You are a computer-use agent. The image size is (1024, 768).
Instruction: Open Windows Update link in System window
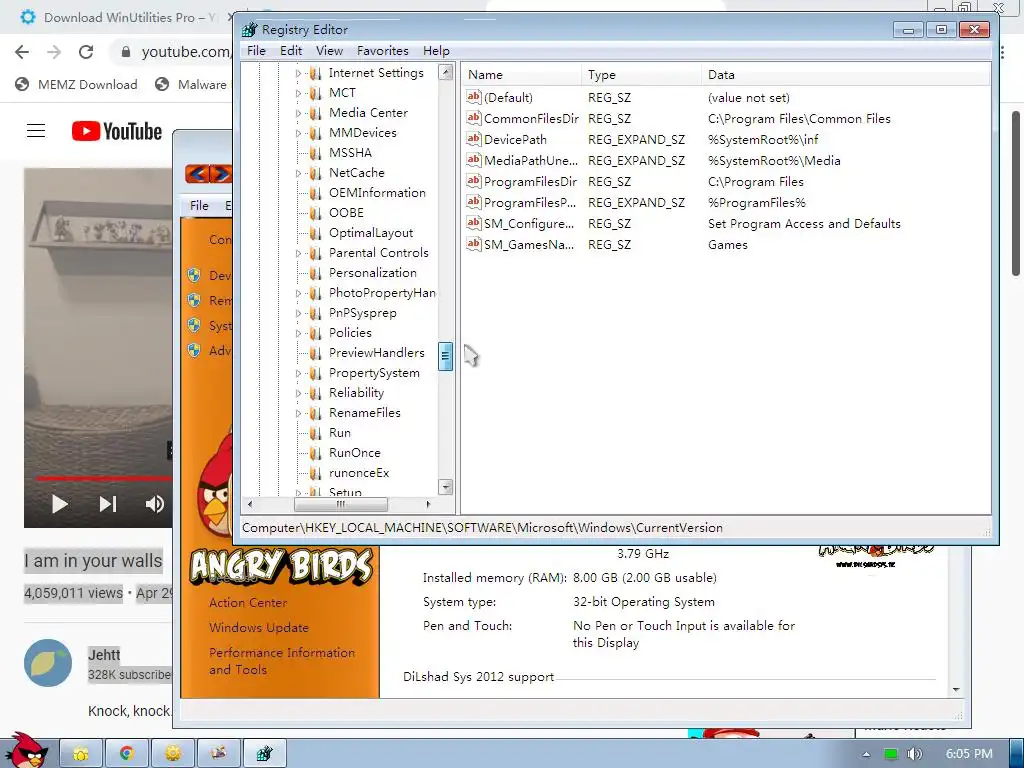(259, 628)
